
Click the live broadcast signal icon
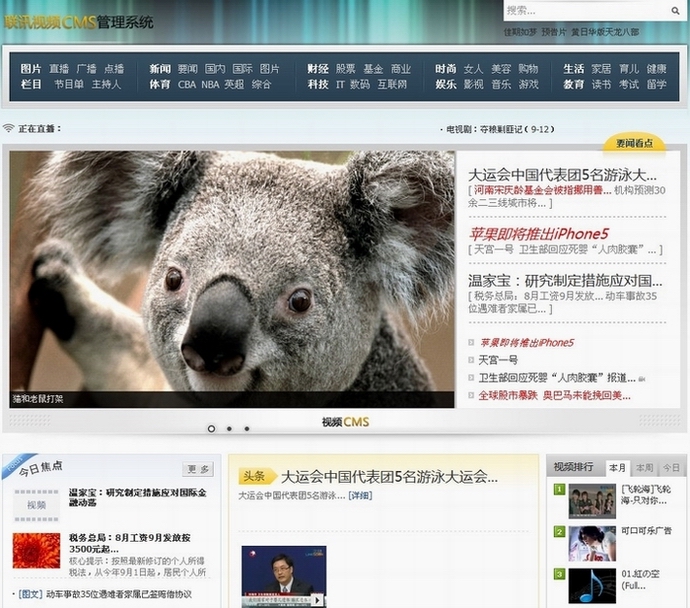(x=9, y=129)
